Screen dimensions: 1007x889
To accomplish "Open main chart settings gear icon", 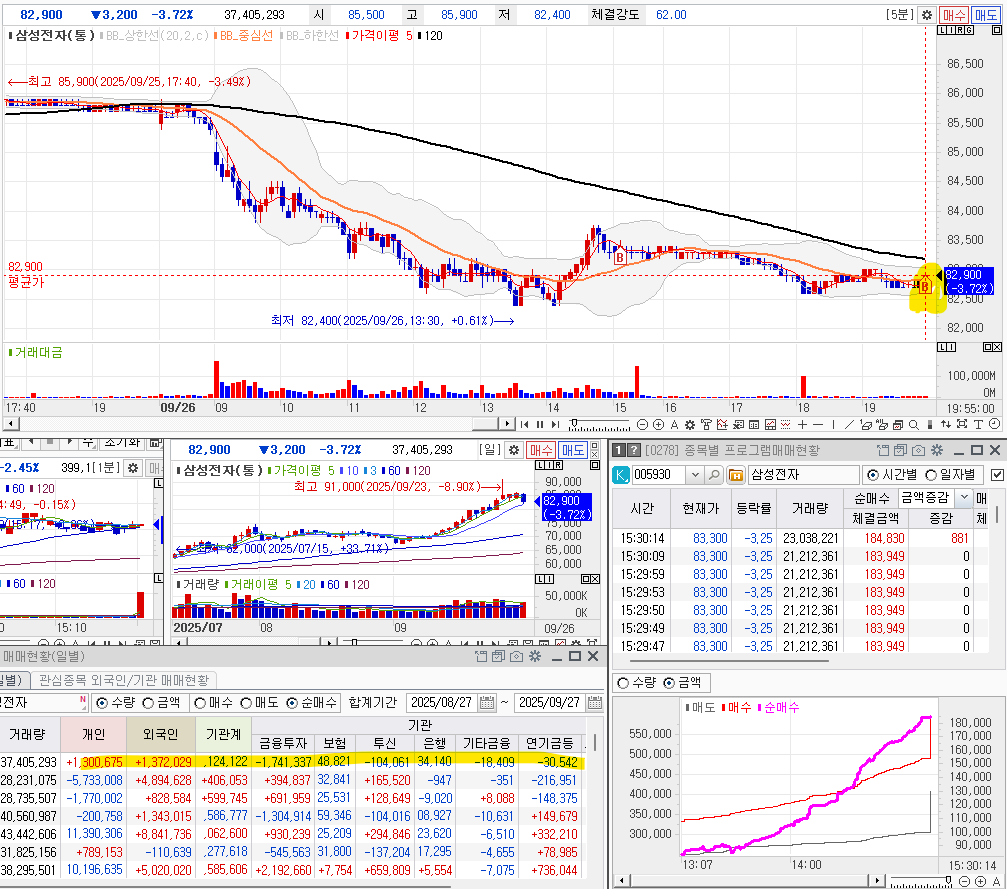I will pyautogui.click(x=926, y=15).
